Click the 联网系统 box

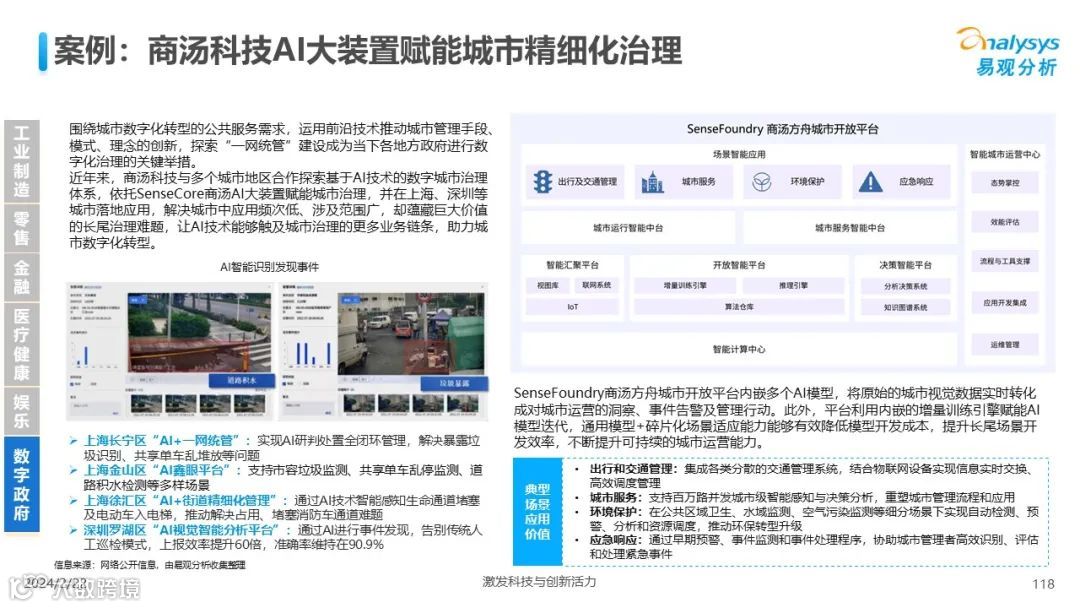(x=596, y=285)
